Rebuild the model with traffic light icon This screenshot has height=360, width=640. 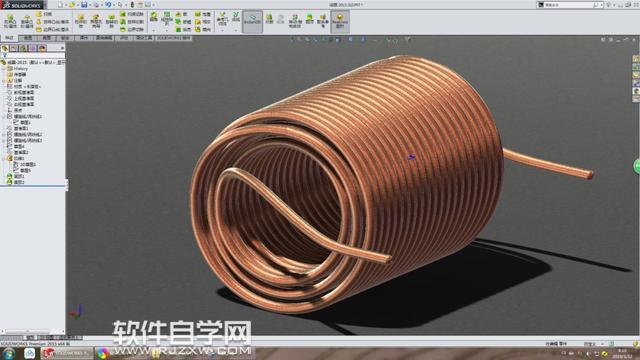132,4
